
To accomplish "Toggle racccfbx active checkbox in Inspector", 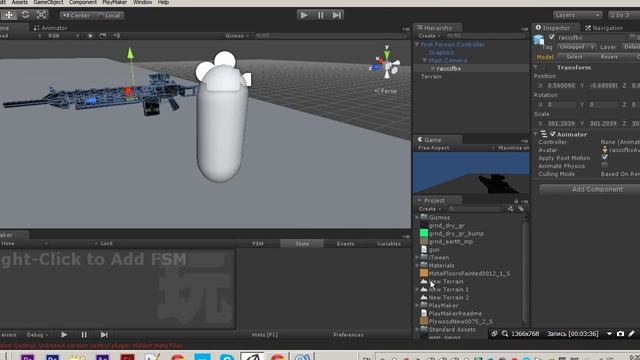I will [552, 37].
